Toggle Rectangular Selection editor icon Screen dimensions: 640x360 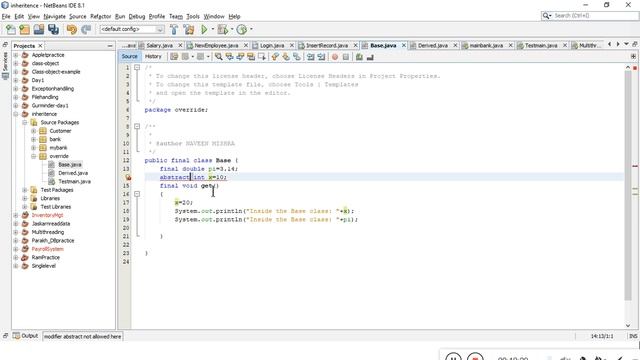(x=262, y=57)
